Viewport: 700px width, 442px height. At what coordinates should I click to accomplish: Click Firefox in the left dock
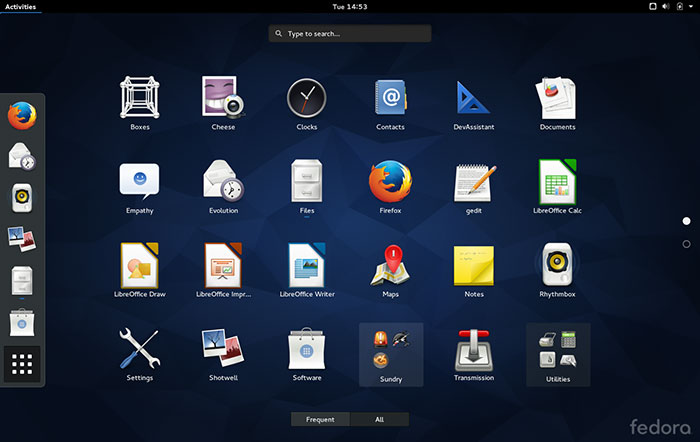click(x=23, y=115)
